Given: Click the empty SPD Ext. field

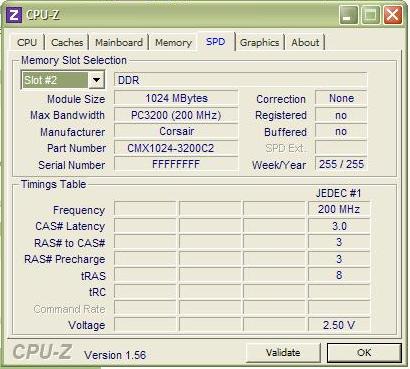Looking at the screenshot, I should (x=341, y=148).
